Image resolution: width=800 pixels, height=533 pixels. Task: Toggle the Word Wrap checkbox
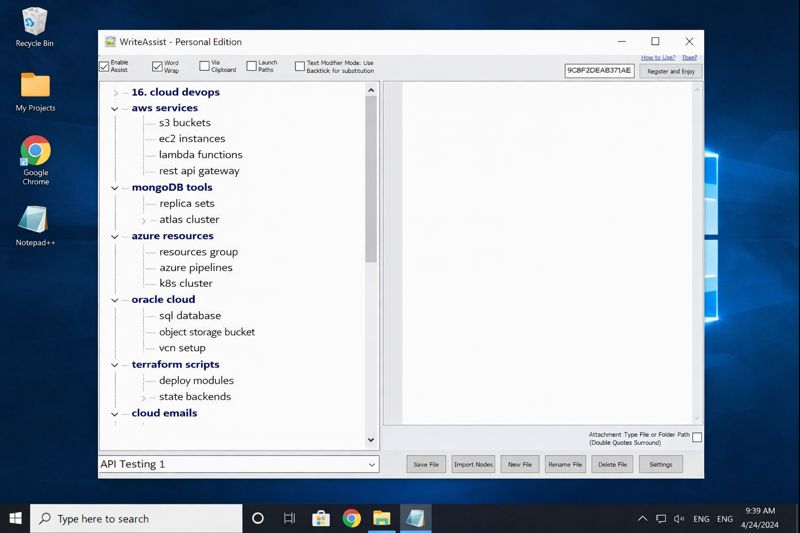pyautogui.click(x=157, y=67)
